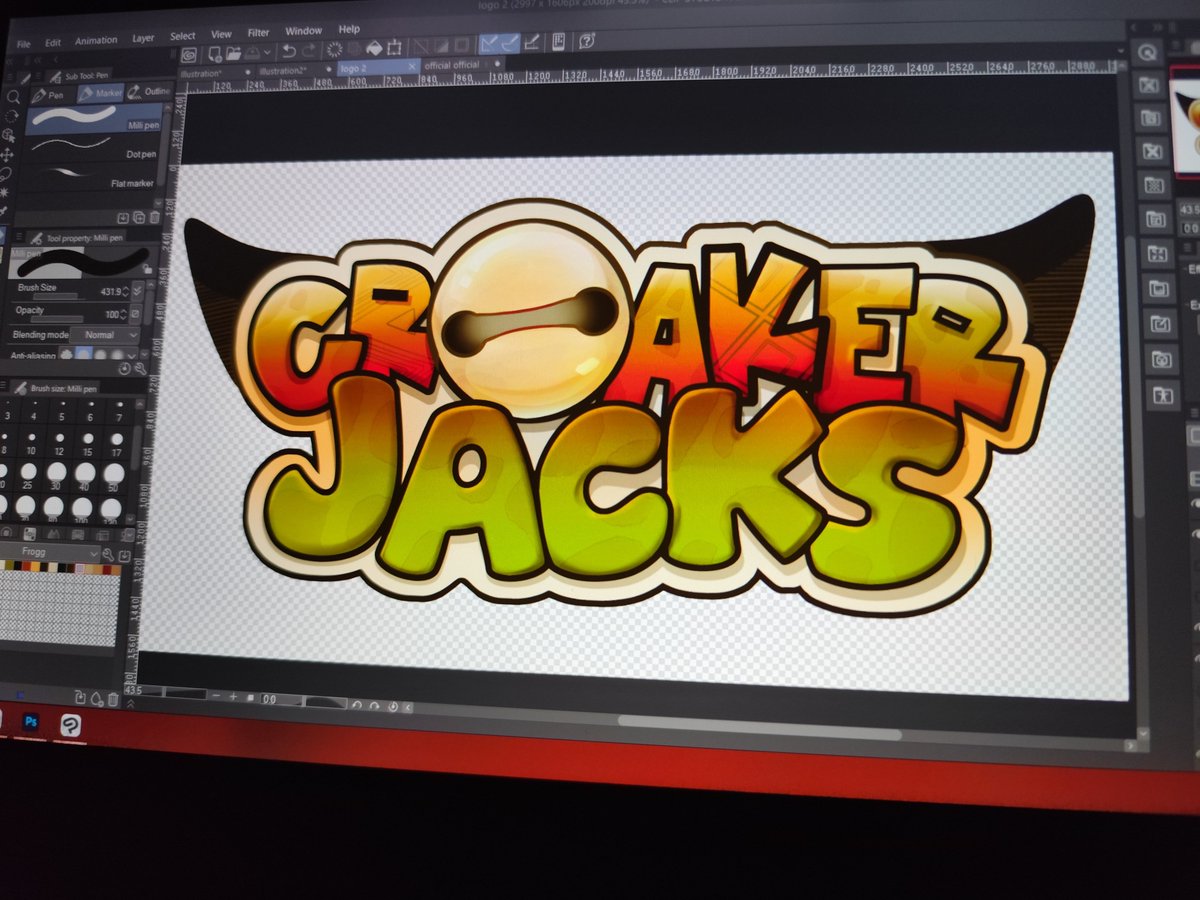Click the canvas horizontal scrollbar
Image resolution: width=1200 pixels, height=900 pixels.
758,727
